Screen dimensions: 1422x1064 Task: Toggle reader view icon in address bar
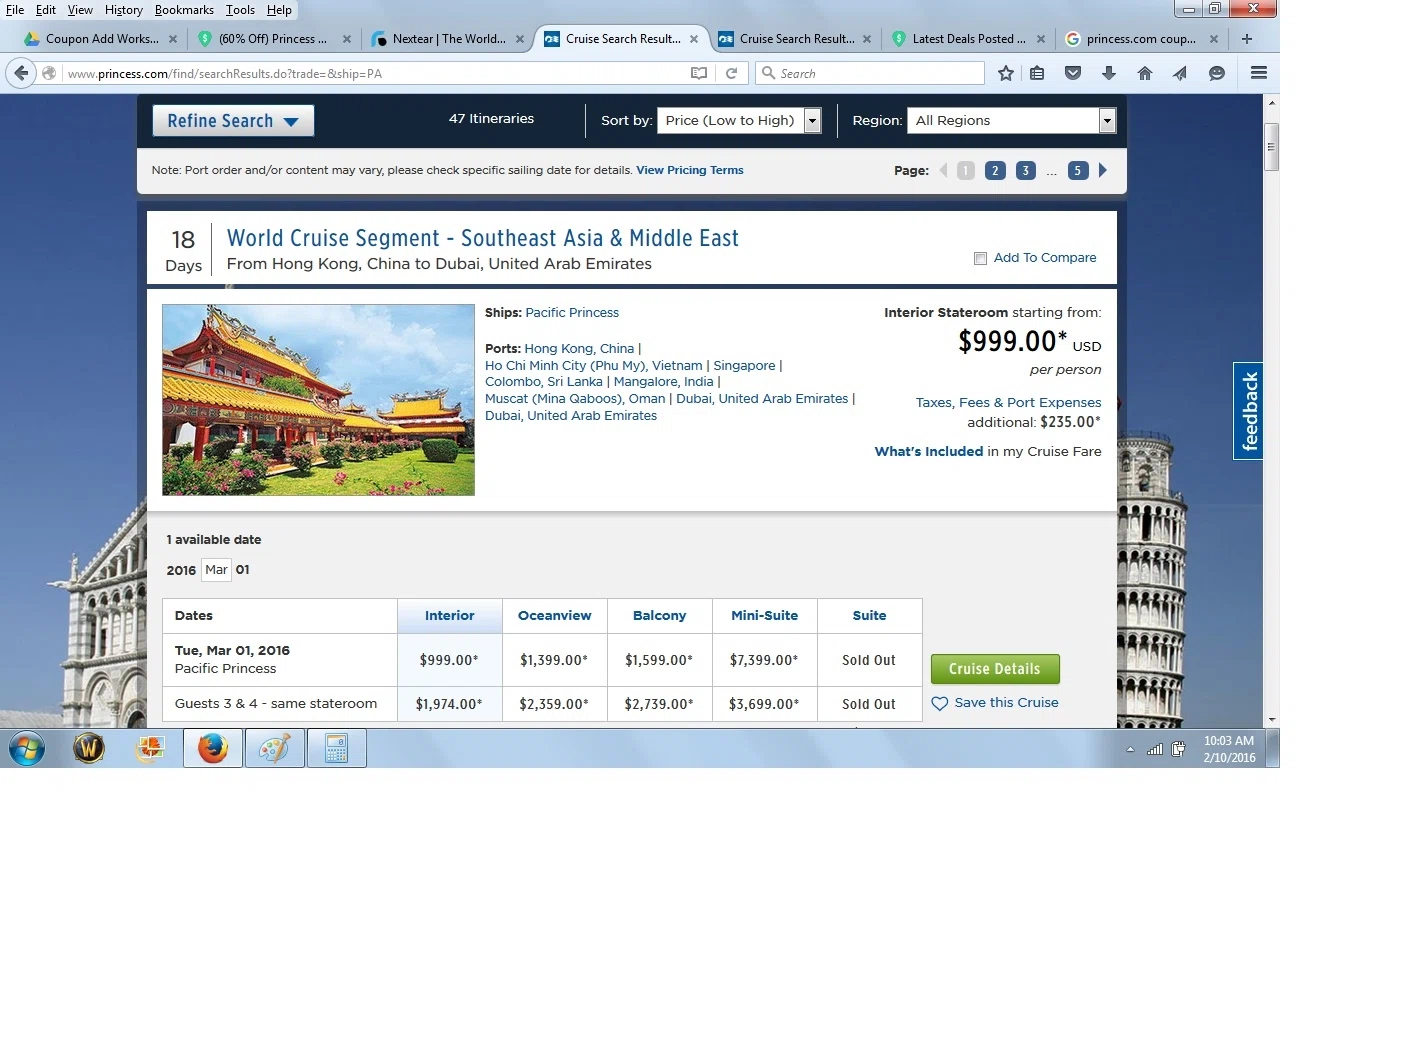click(x=699, y=73)
